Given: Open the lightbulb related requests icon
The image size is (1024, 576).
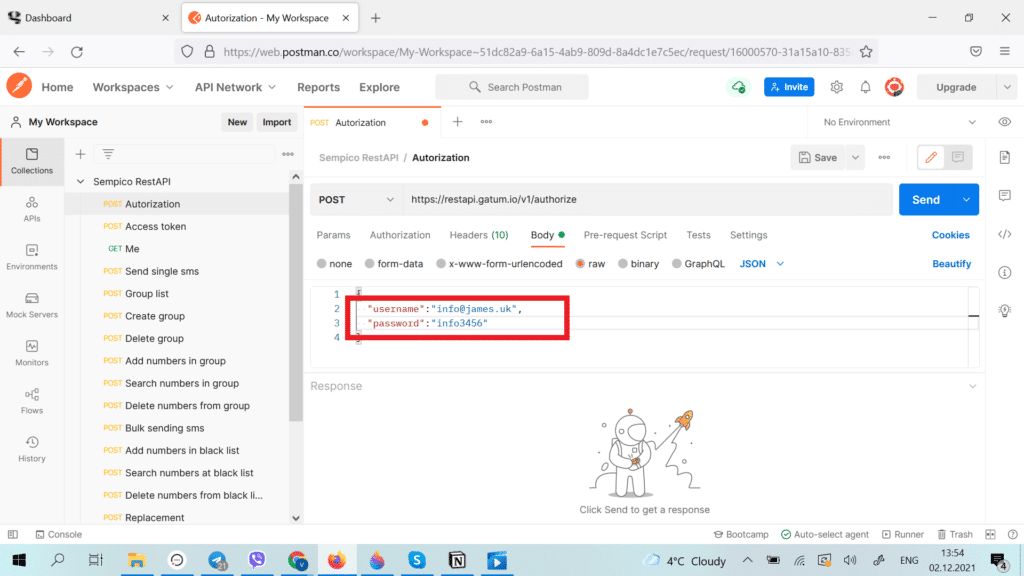Looking at the screenshot, I should pyautogui.click(x=1004, y=310).
